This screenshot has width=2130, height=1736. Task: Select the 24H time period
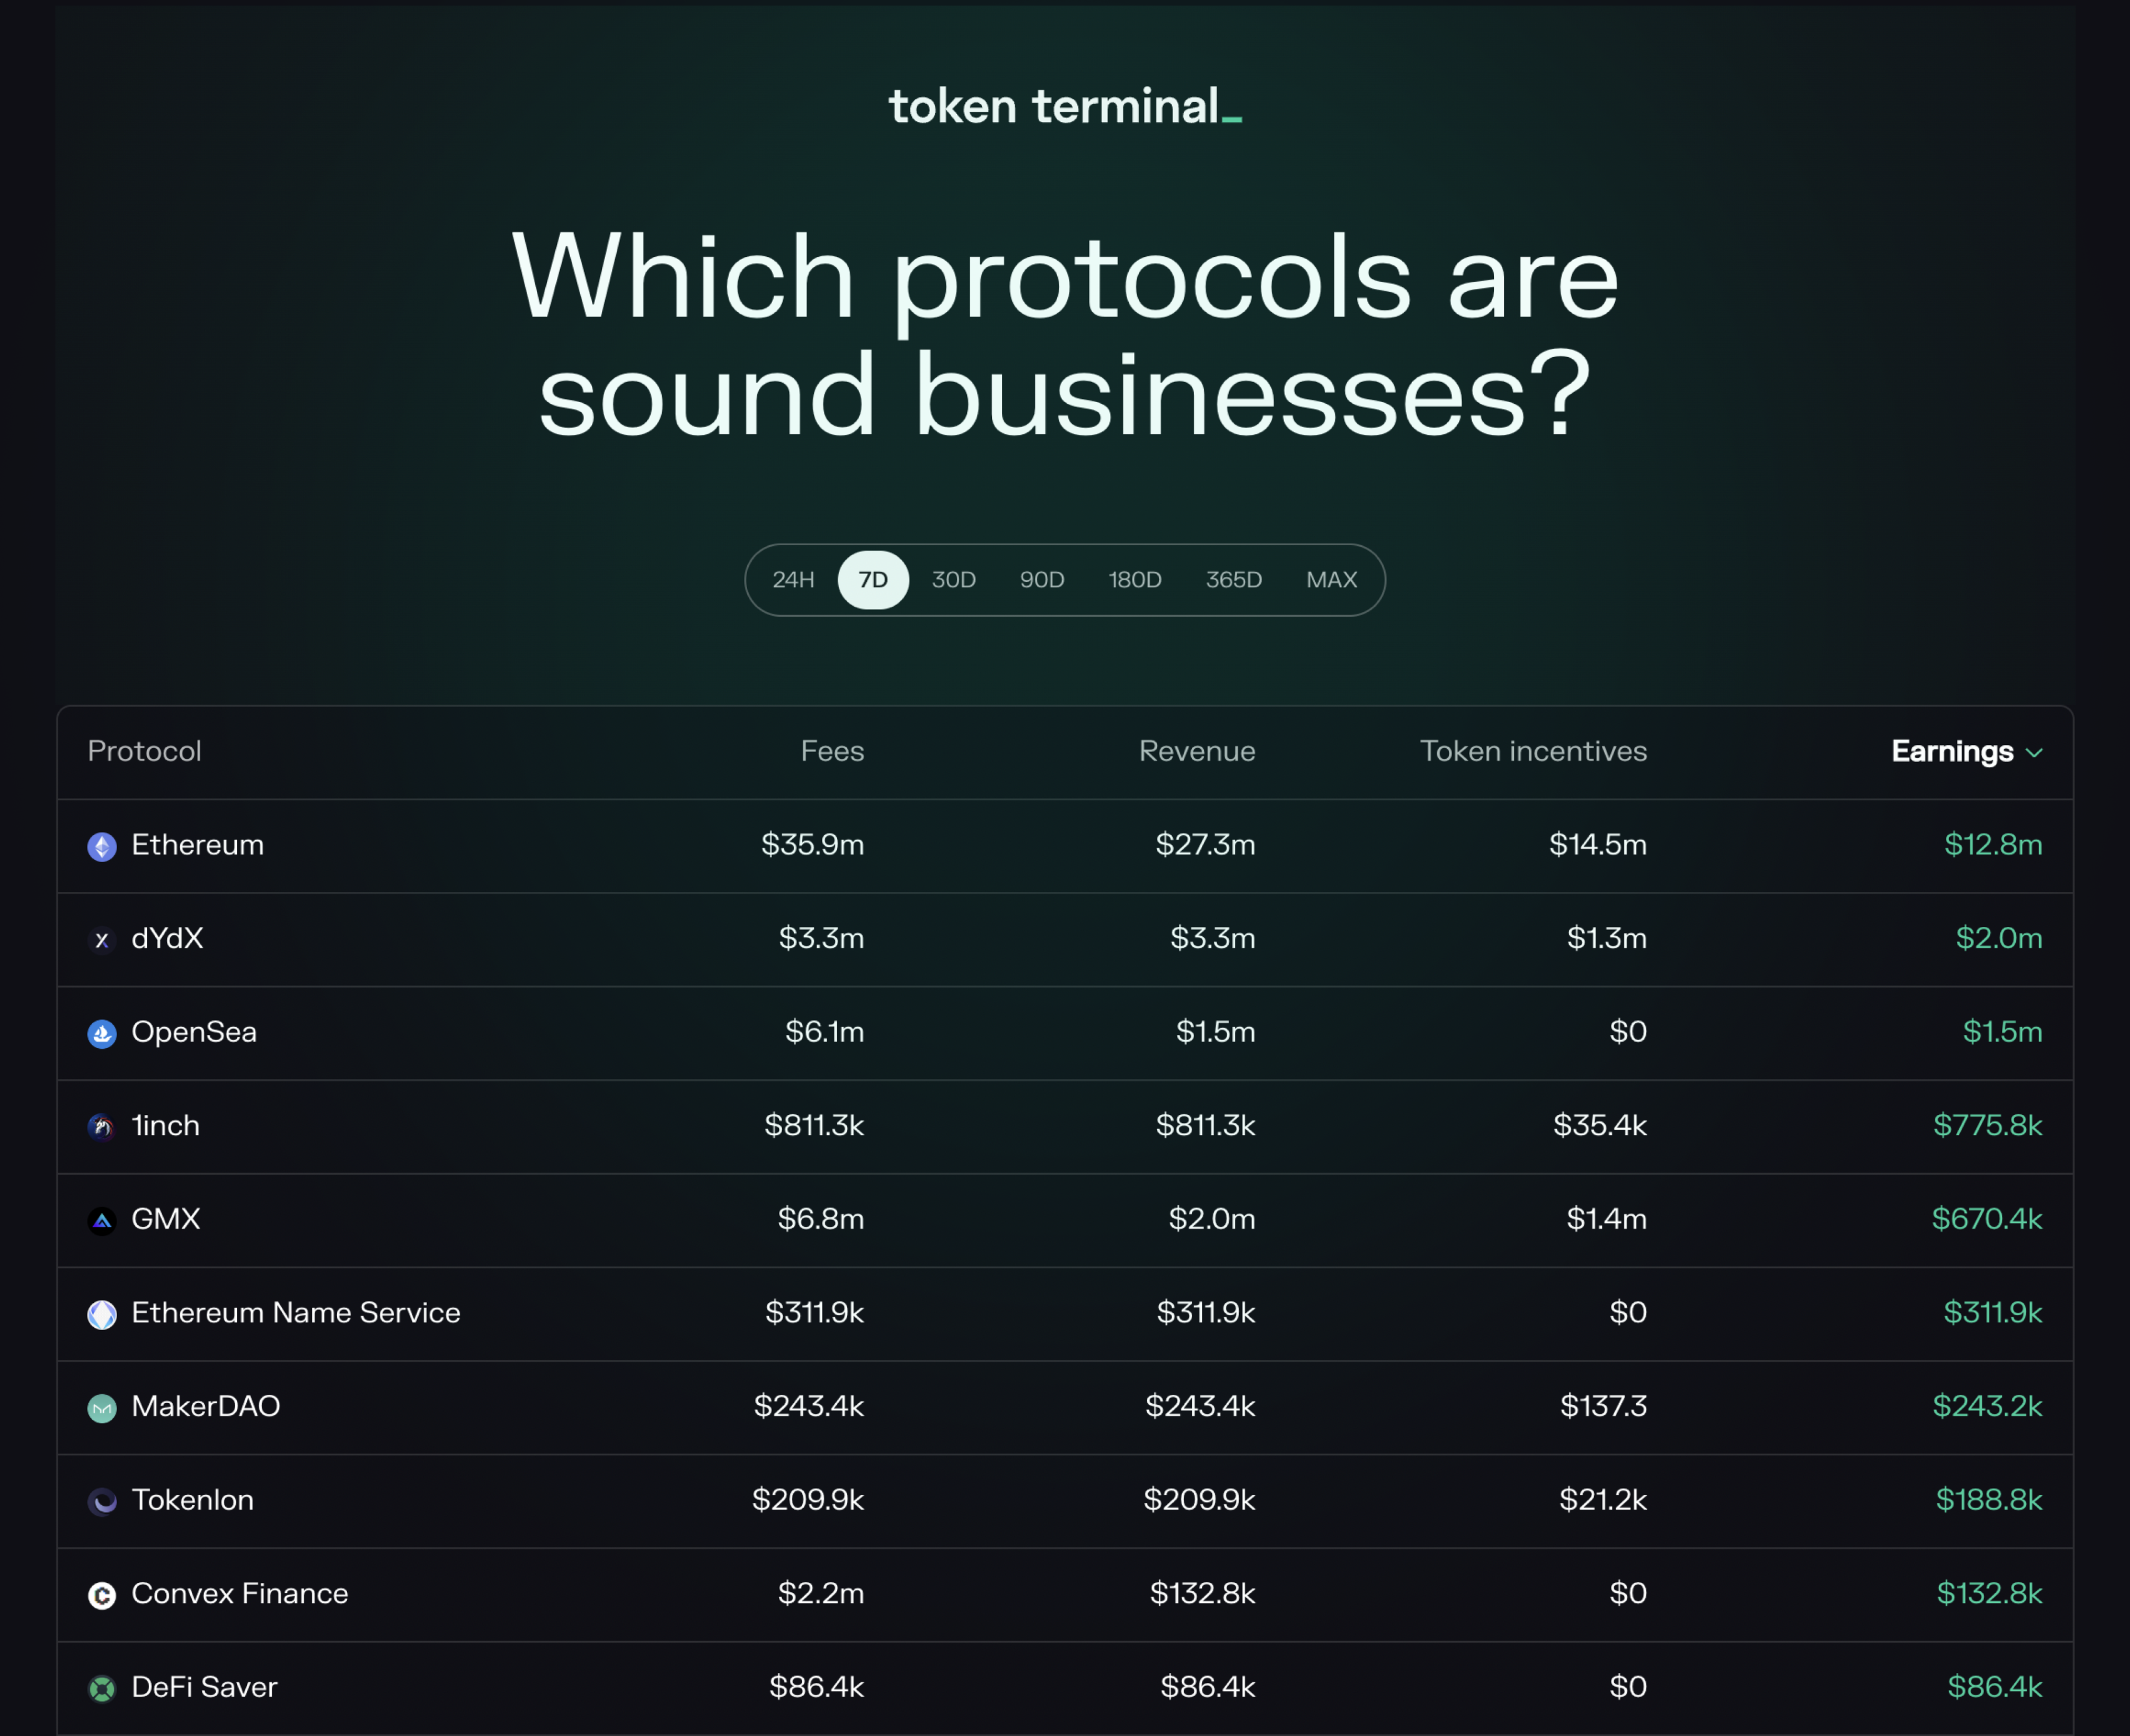[x=793, y=580]
